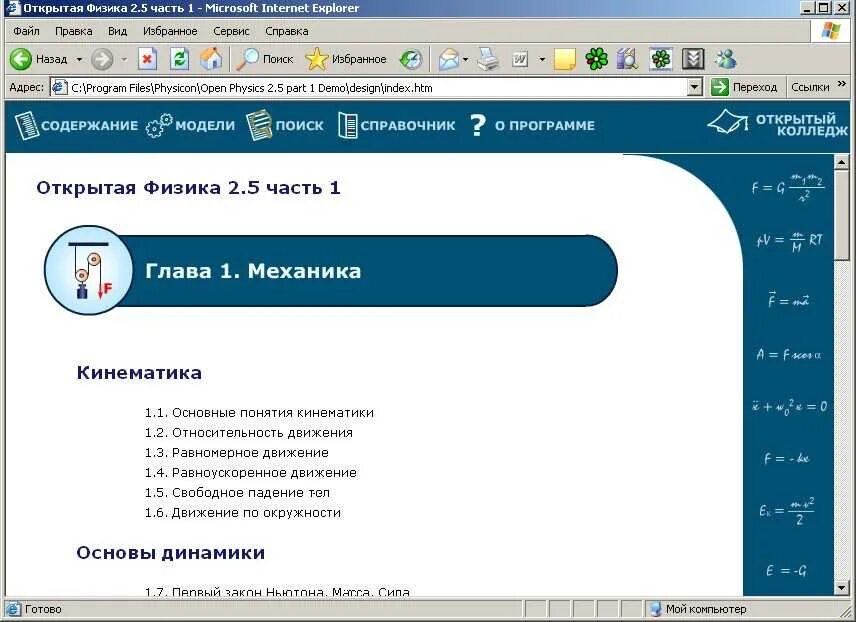This screenshot has height=622, width=856.
Task: Open Справочник via its book icon
Action: pyautogui.click(x=346, y=124)
